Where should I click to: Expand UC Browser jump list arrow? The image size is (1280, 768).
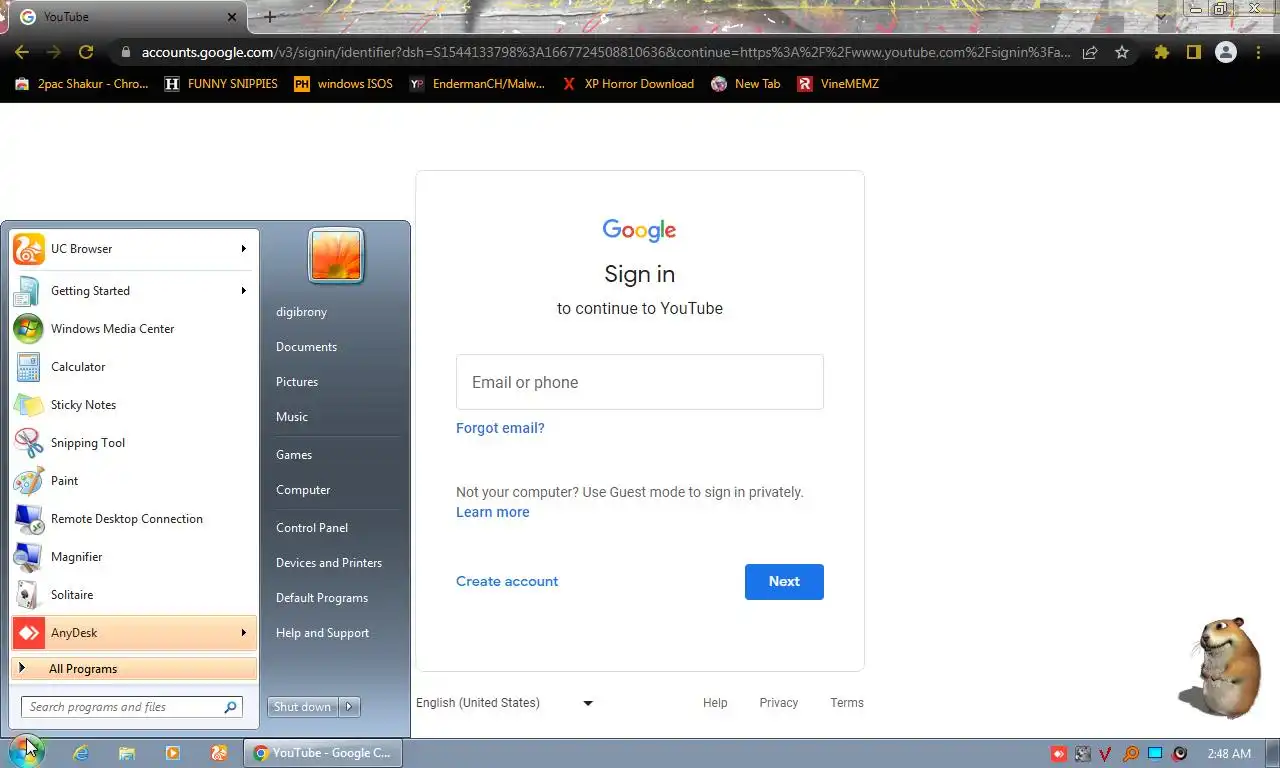243,249
